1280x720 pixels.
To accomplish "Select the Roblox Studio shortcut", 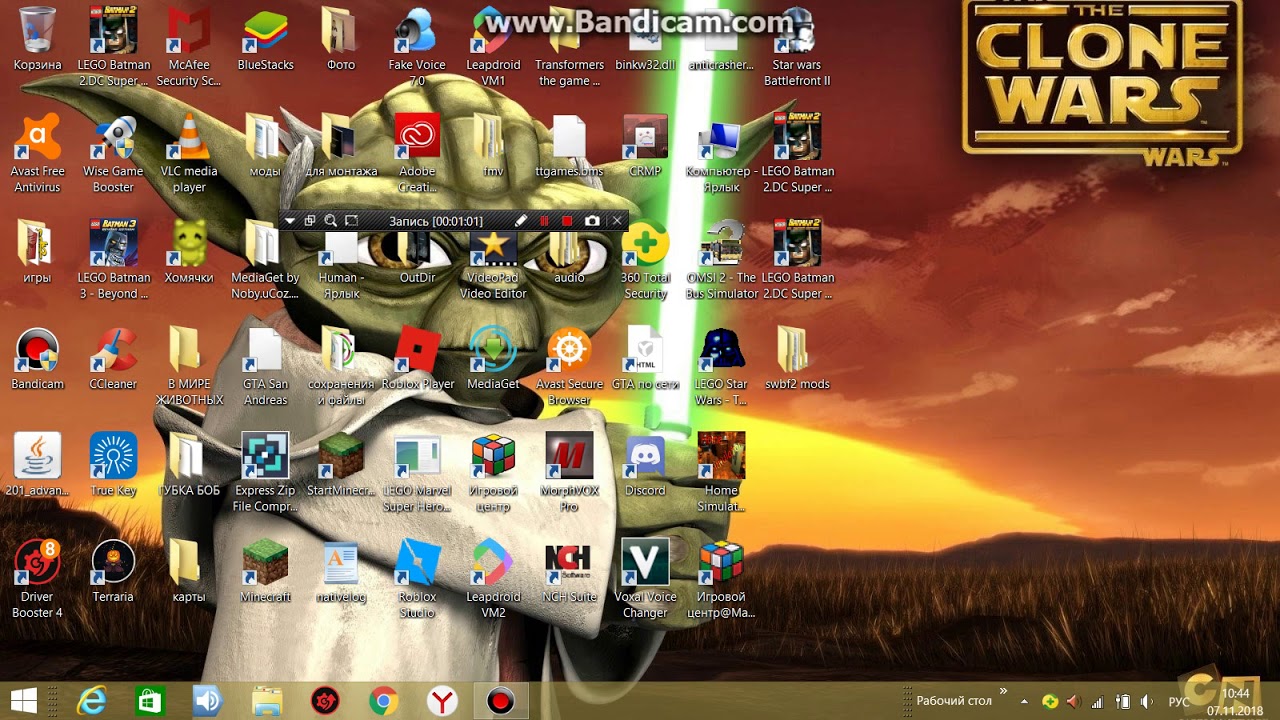I will click(x=417, y=579).
